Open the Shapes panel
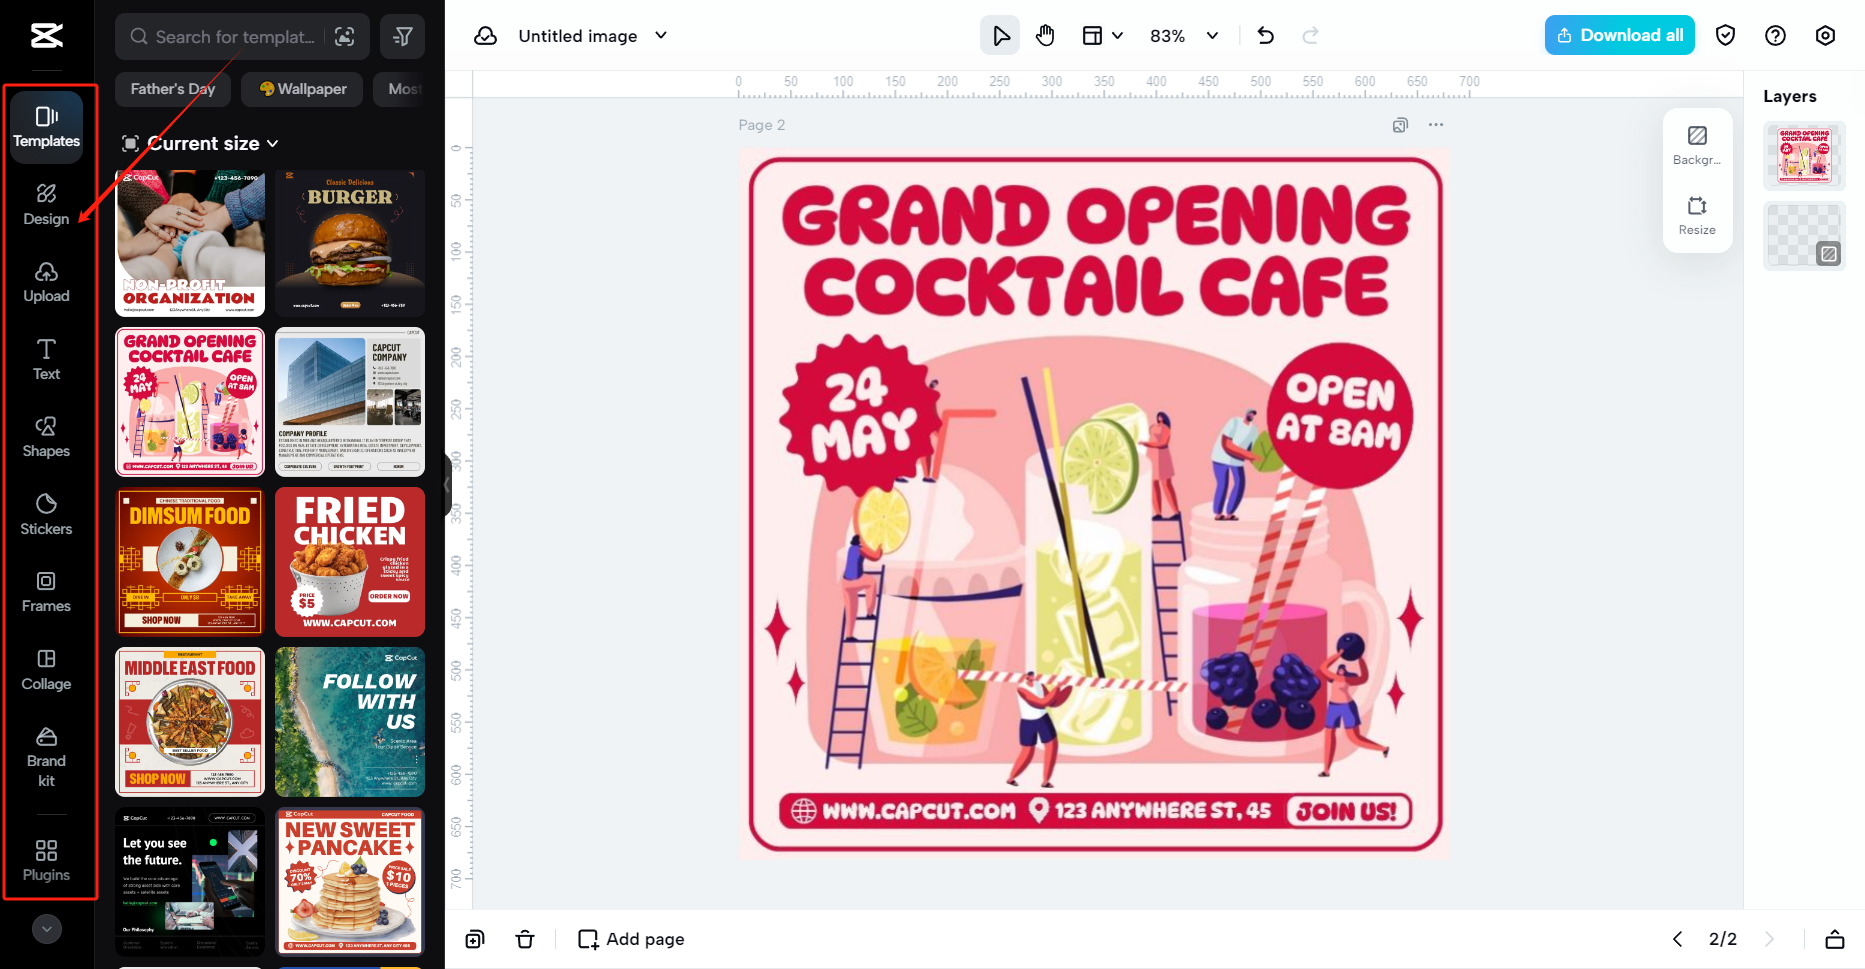This screenshot has width=1865, height=969. point(46,437)
